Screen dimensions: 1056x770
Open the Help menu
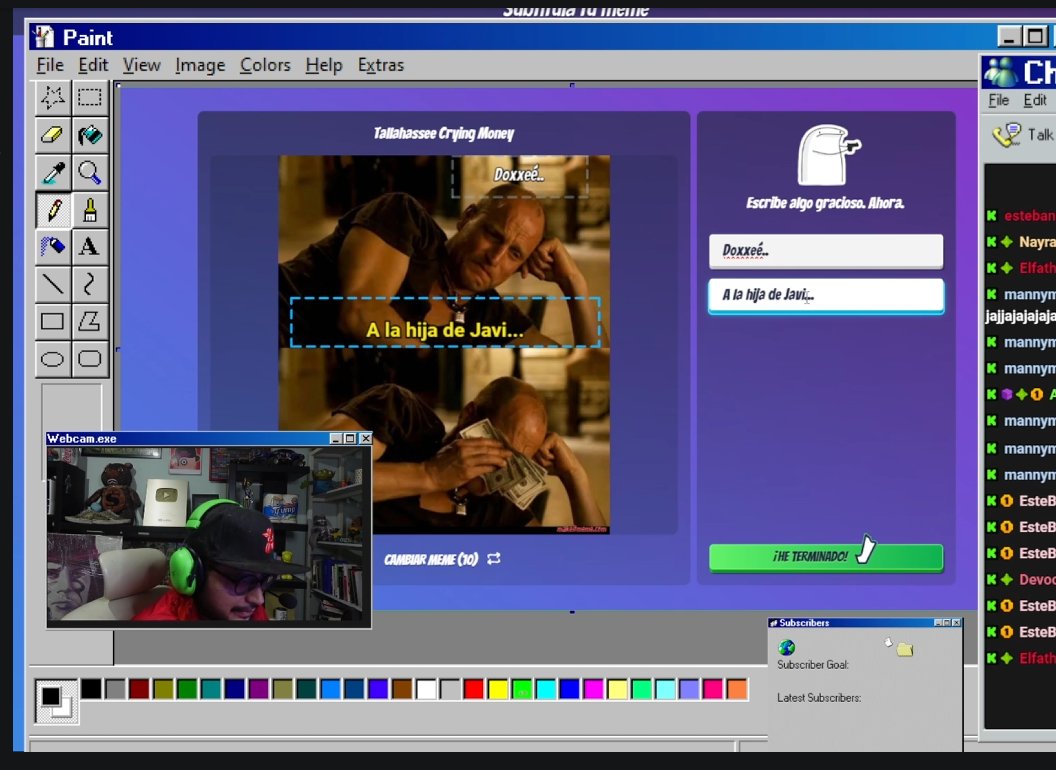[324, 65]
